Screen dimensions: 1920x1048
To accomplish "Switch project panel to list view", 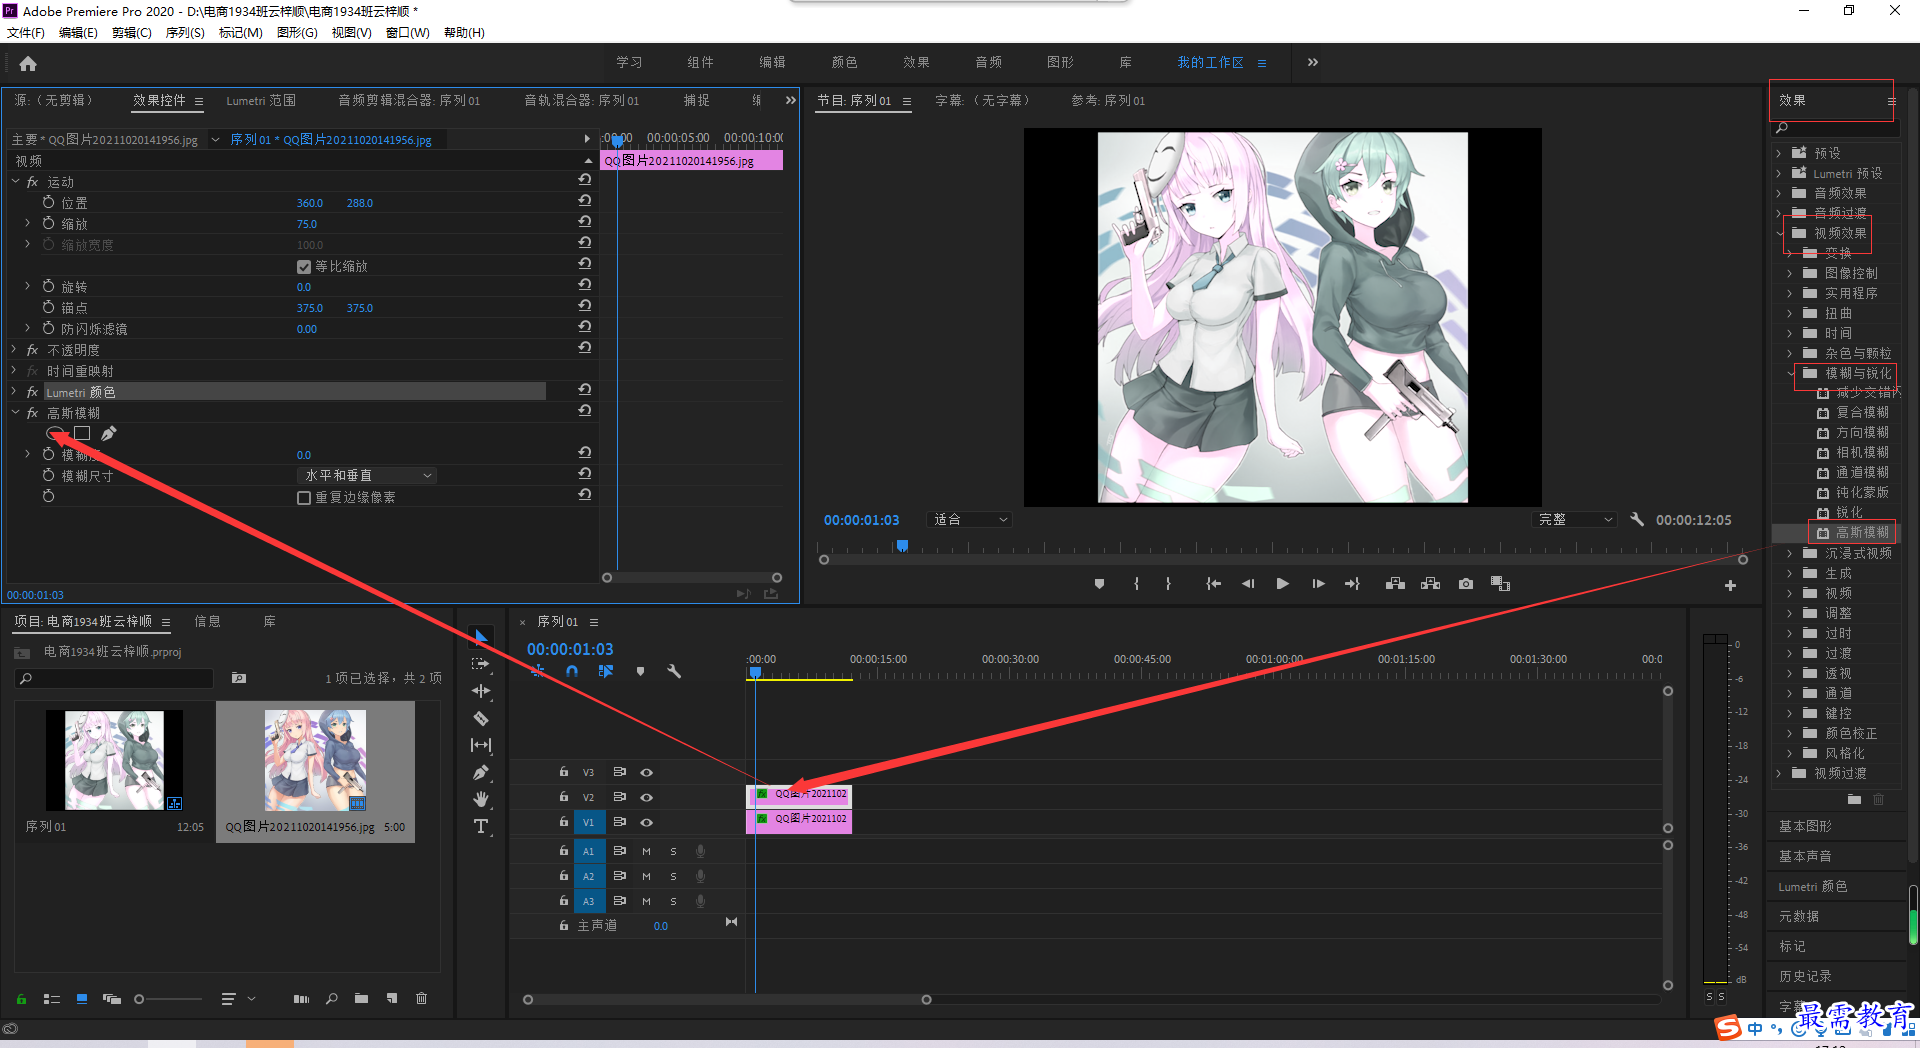I will click(52, 999).
